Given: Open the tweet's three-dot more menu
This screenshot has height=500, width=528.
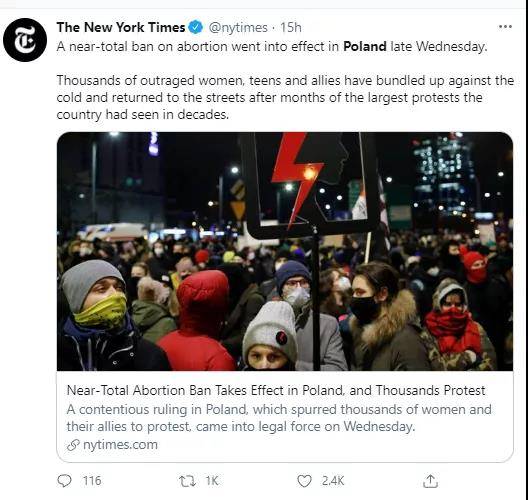Looking at the screenshot, I should coord(505,27).
